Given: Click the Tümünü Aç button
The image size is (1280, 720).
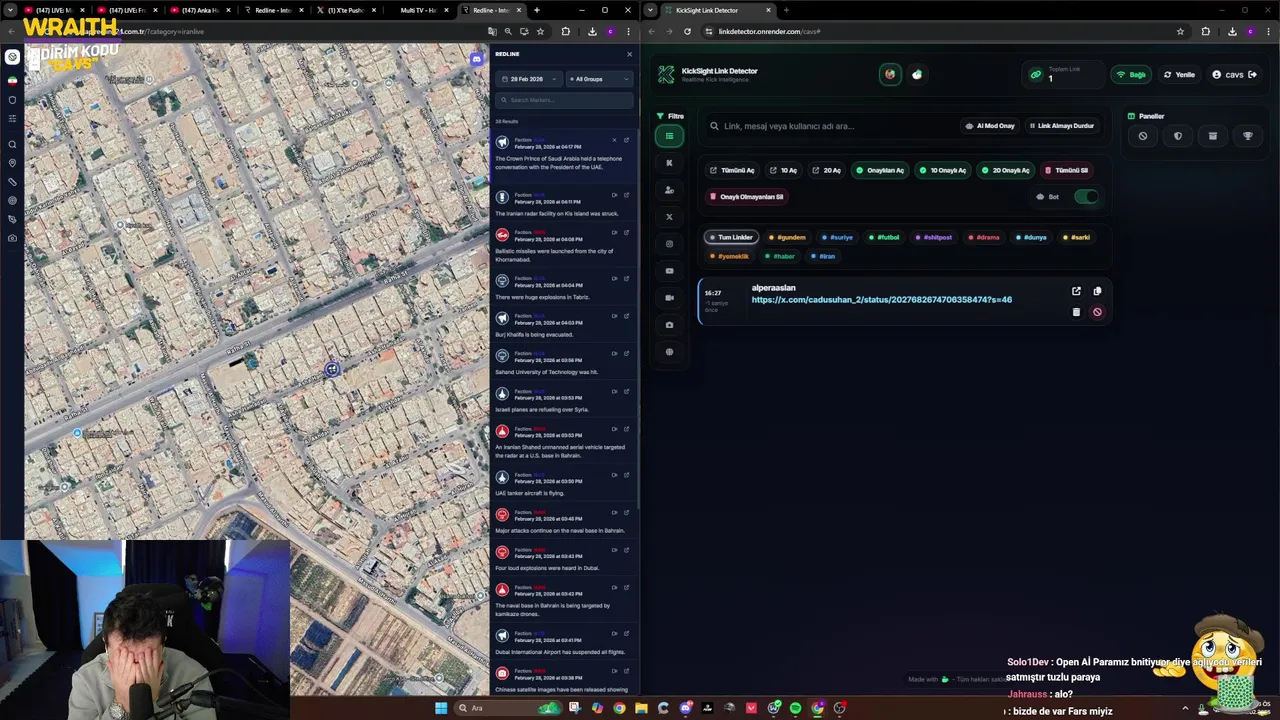Looking at the screenshot, I should click(732, 170).
